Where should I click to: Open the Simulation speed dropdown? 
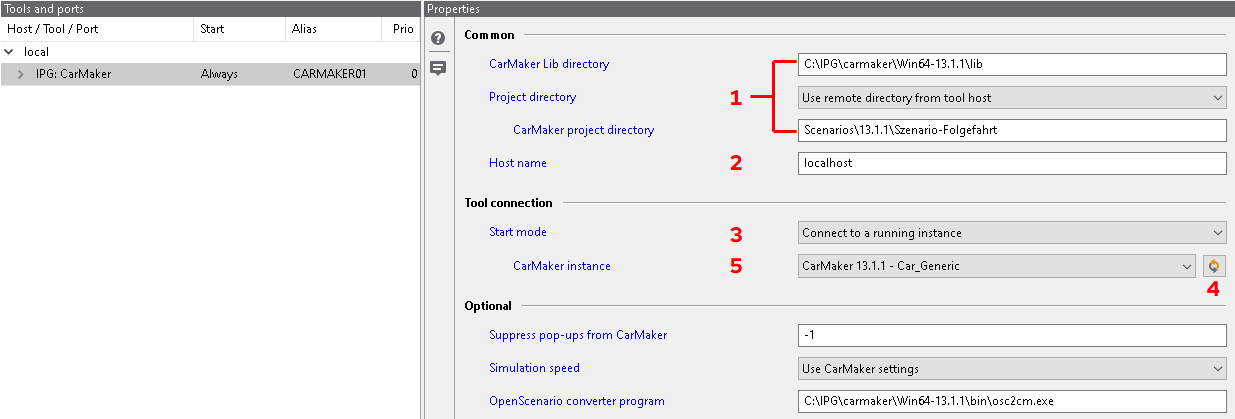coord(1012,368)
